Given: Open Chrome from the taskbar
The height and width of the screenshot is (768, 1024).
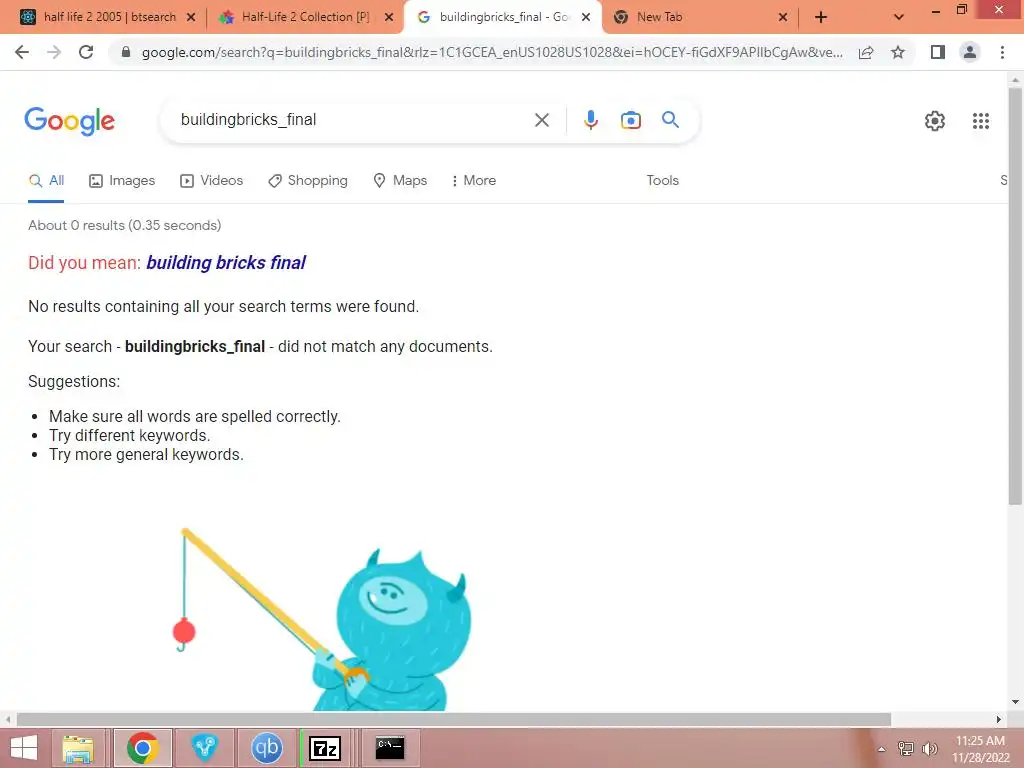Looking at the screenshot, I should coord(142,748).
